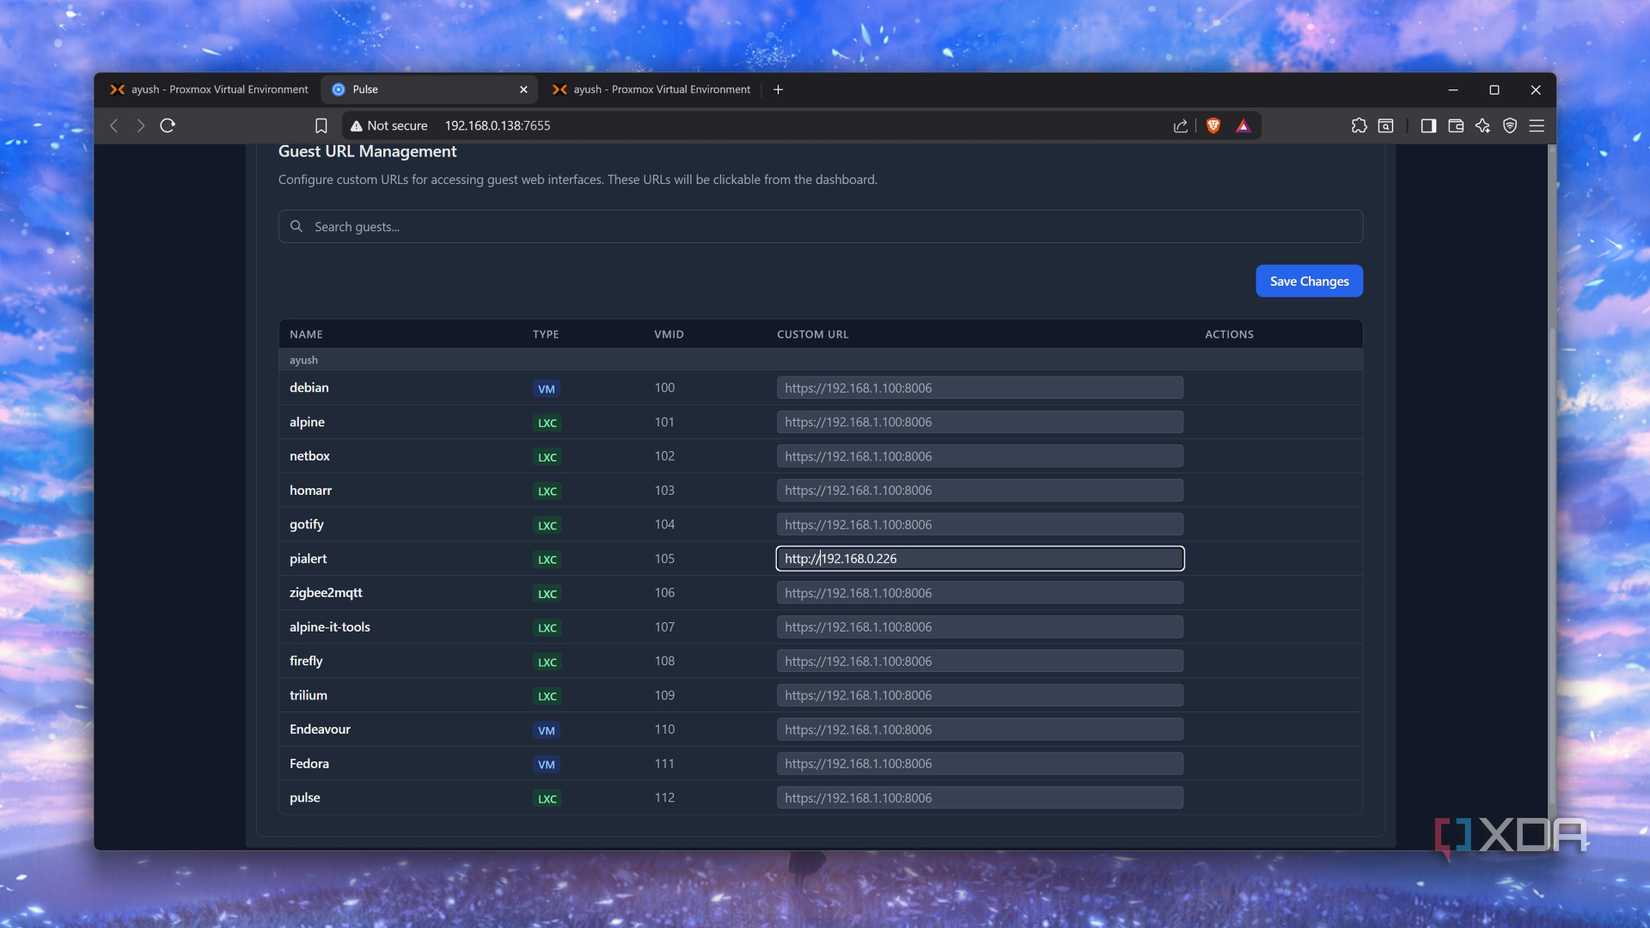The width and height of the screenshot is (1650, 928).
Task: Open Brave Shields lion icon
Action: click(1213, 126)
